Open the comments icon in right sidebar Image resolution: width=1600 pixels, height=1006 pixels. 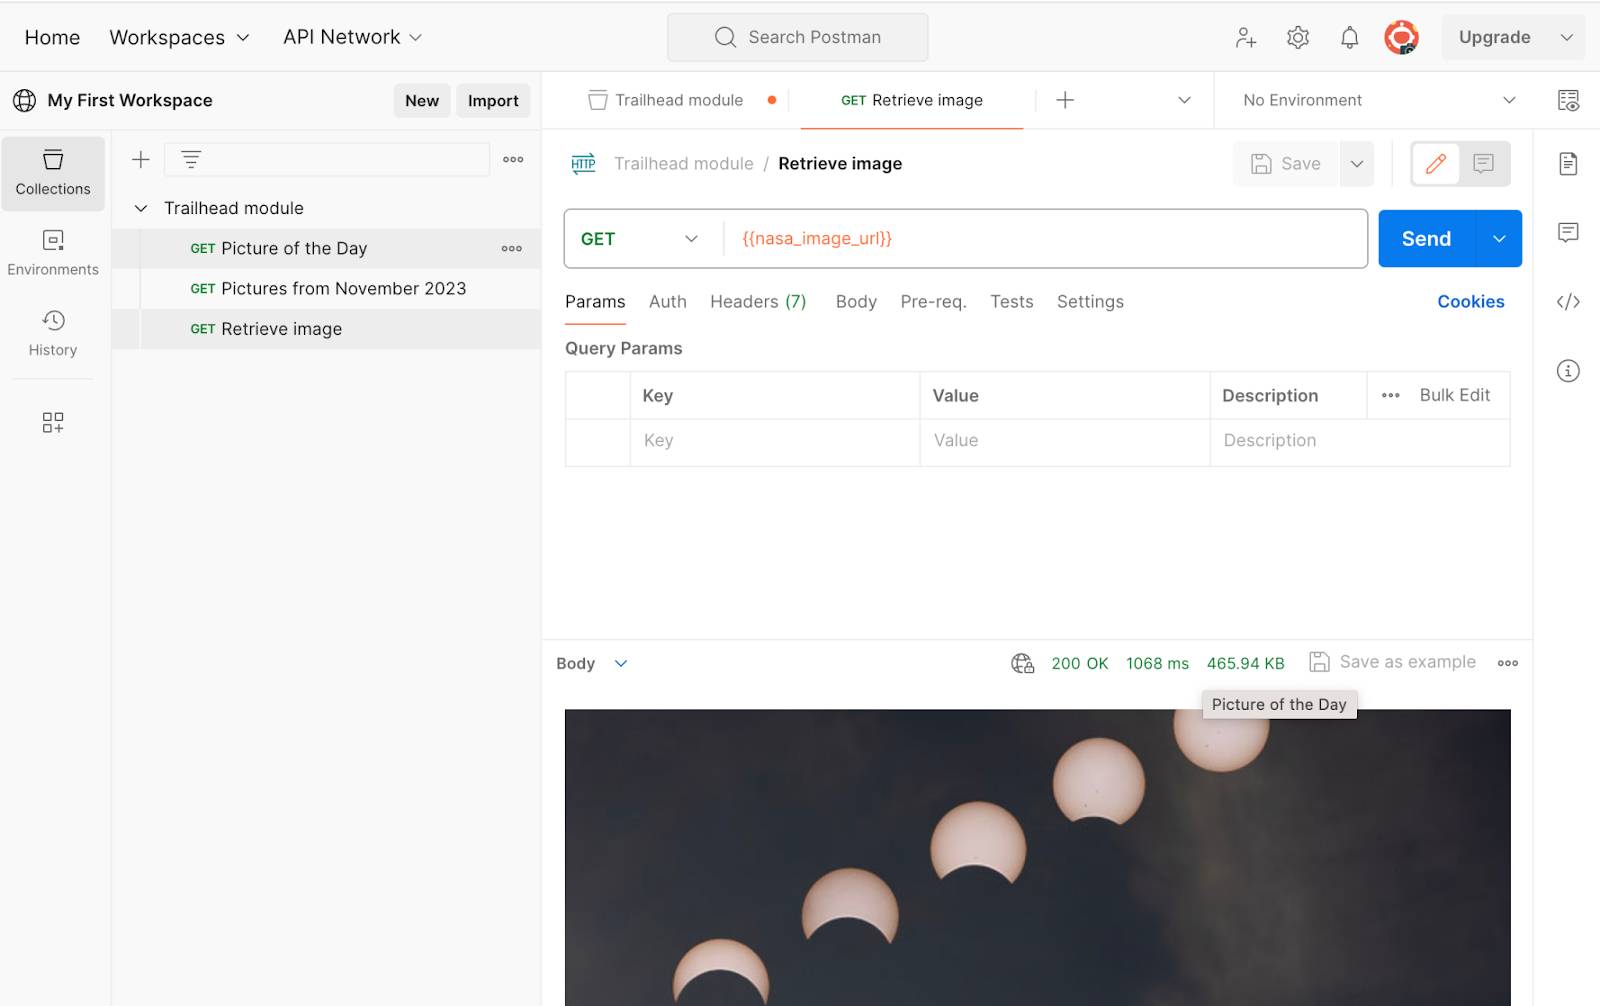point(1568,232)
